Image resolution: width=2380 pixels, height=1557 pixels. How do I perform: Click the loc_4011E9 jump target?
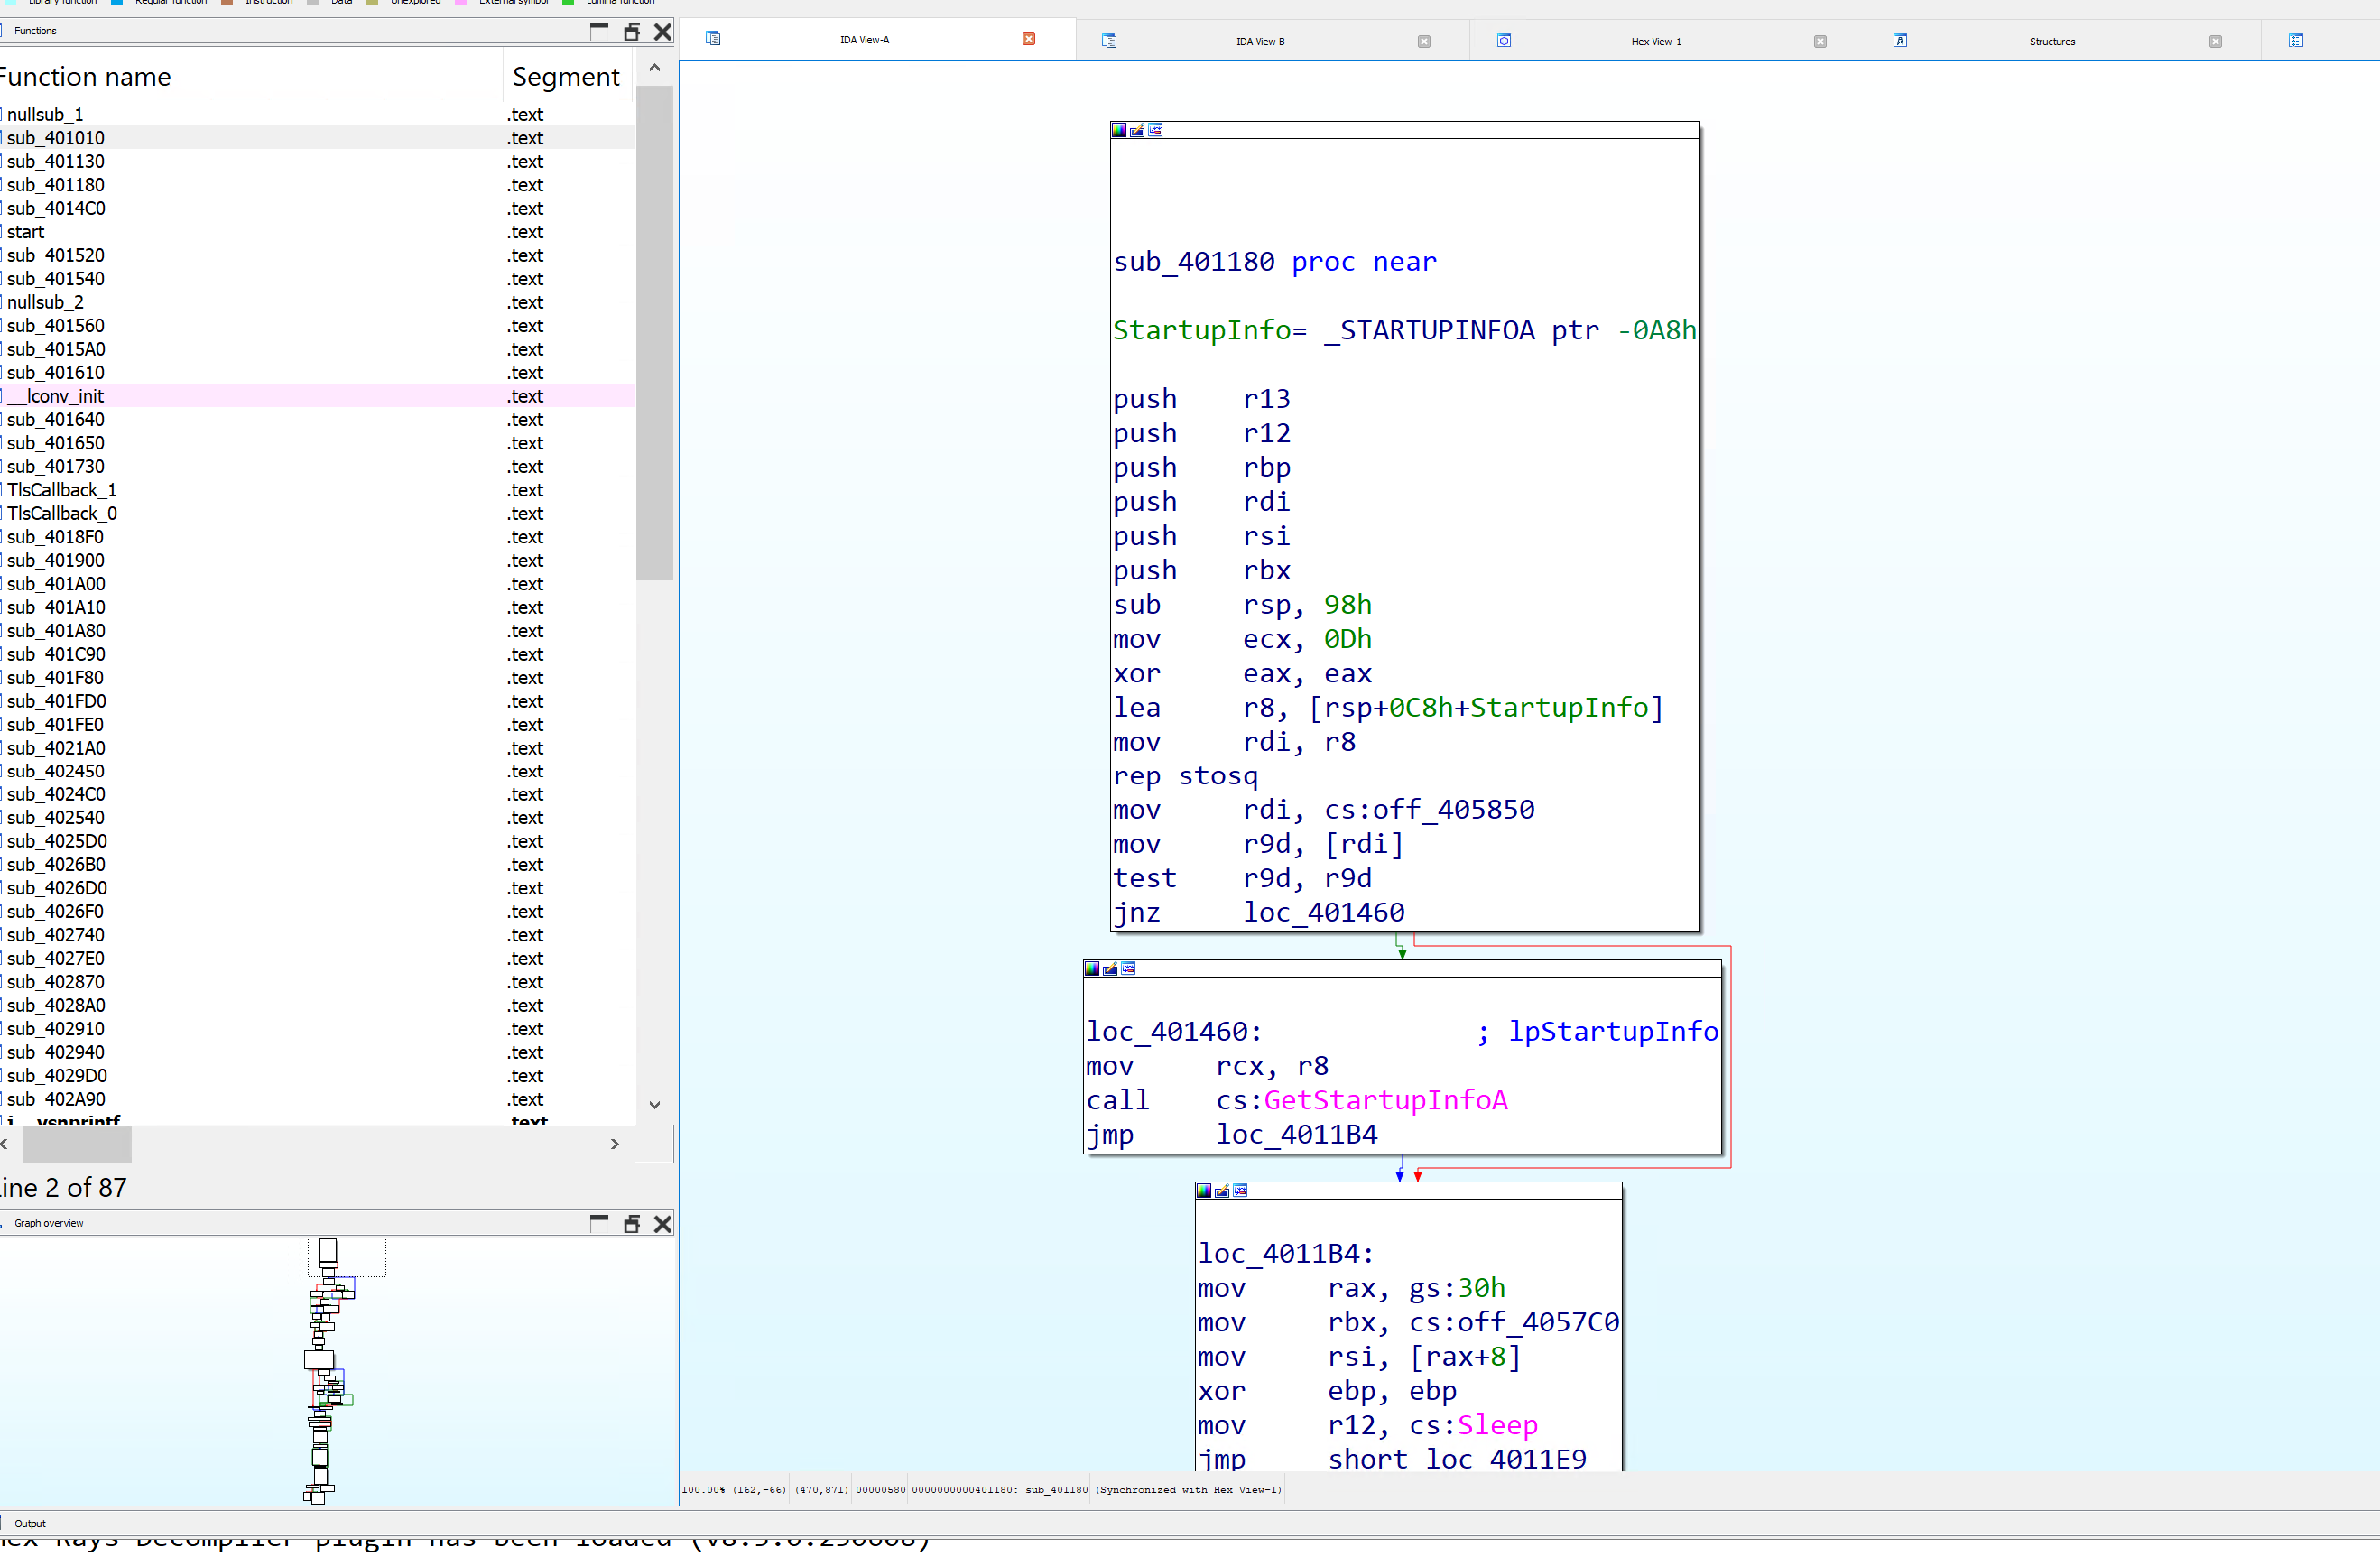[x=1506, y=1459]
